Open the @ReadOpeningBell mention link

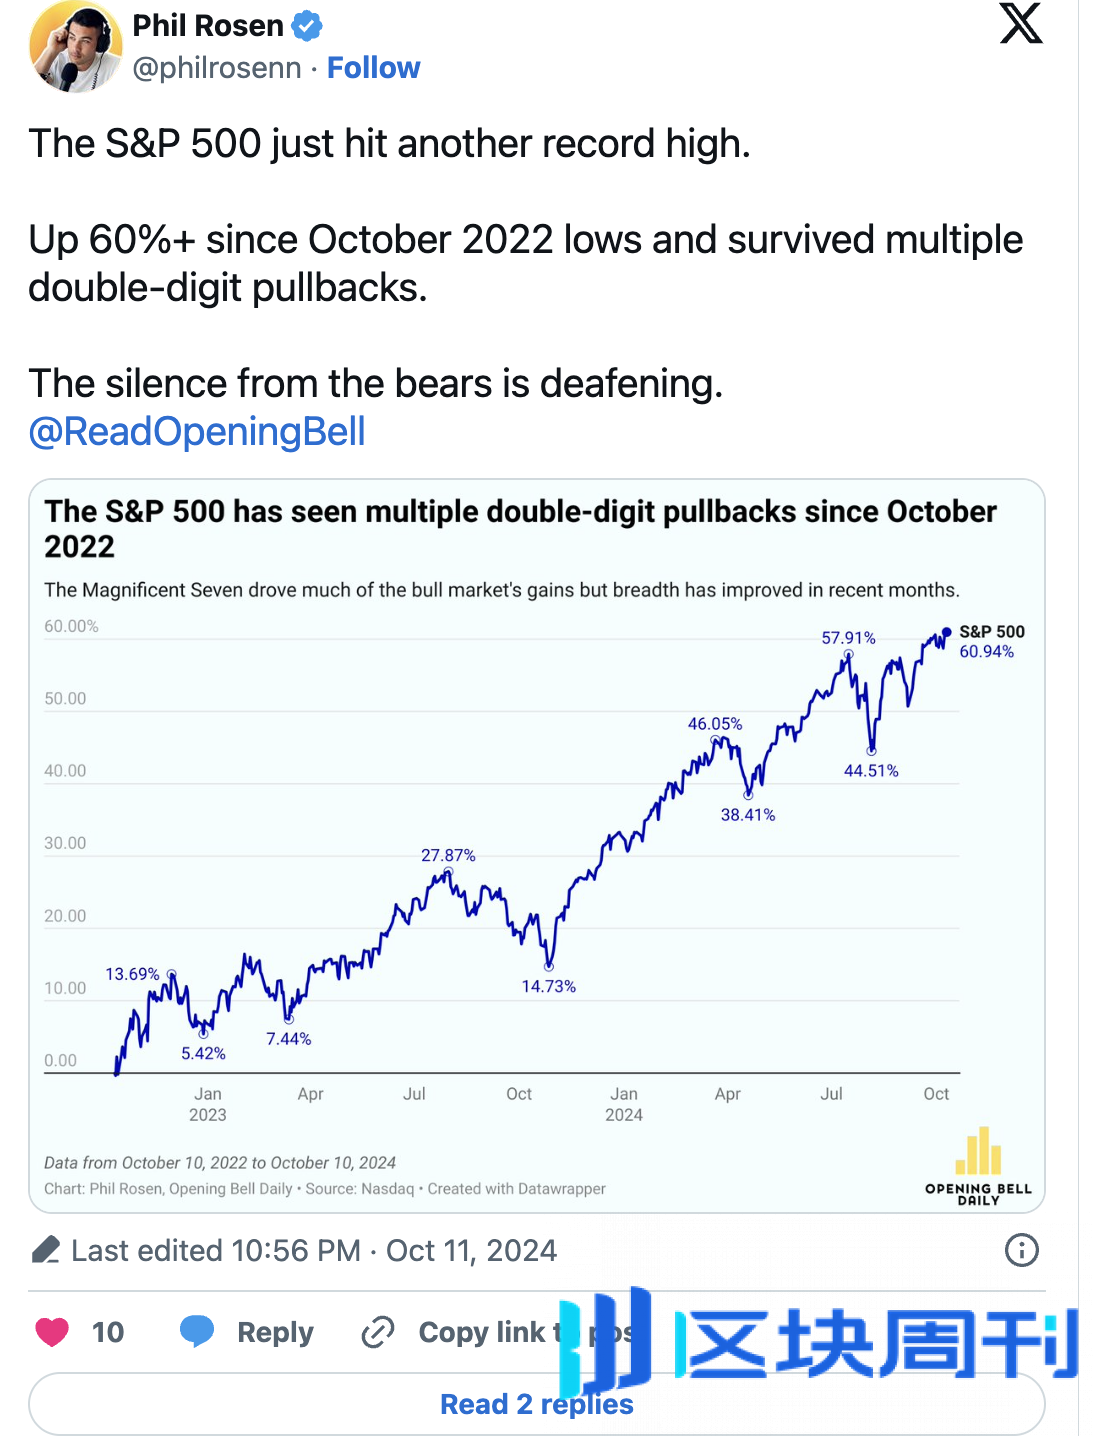(197, 432)
